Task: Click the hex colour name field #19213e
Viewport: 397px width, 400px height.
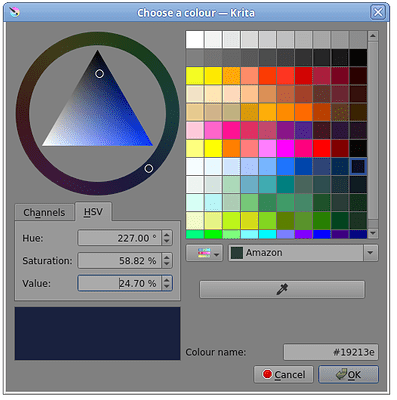Action: [331, 352]
